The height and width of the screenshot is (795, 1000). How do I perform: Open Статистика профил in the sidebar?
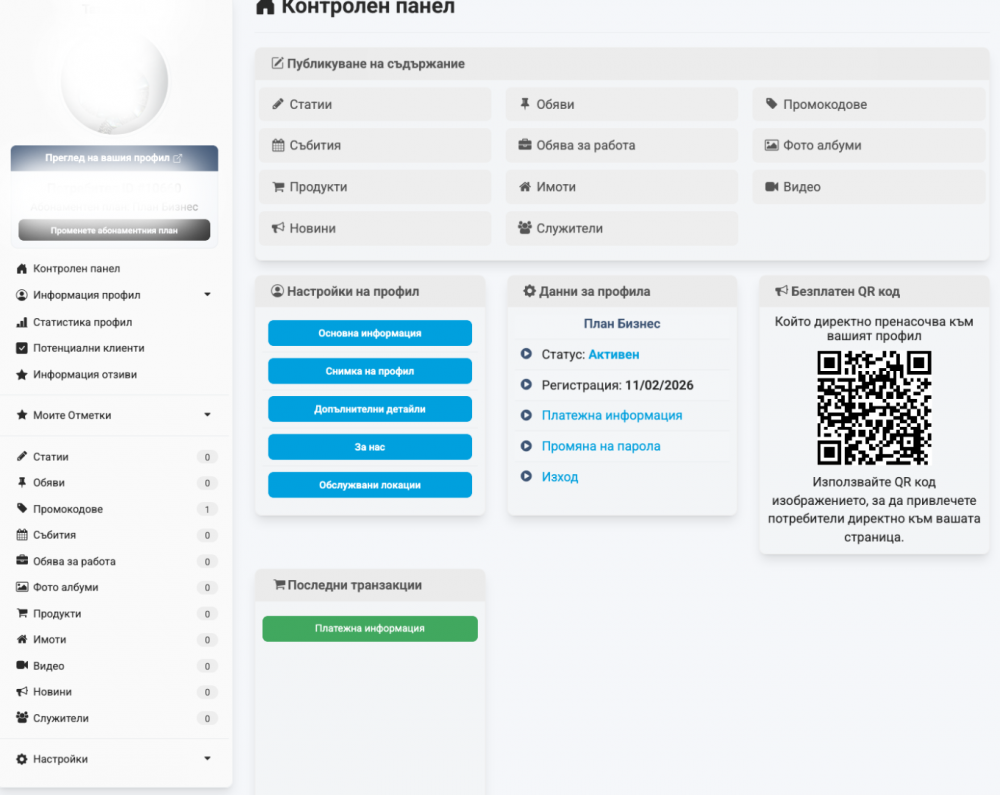coord(82,322)
